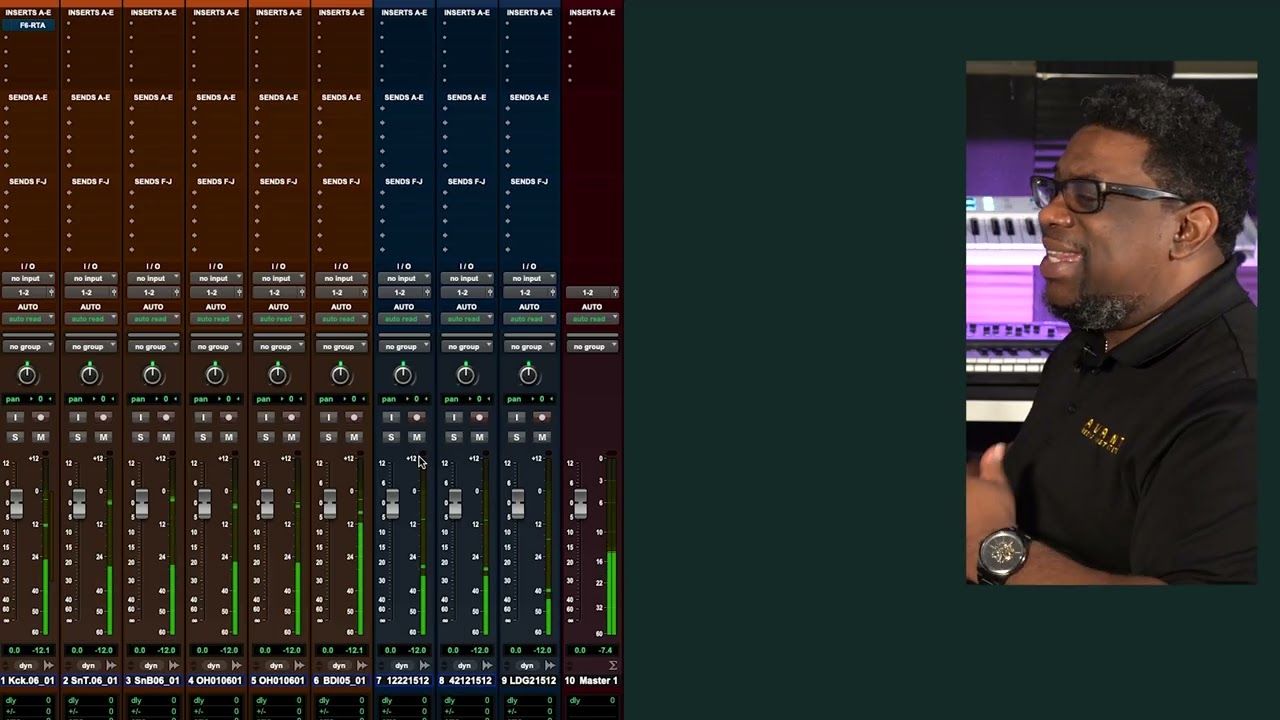The width and height of the screenshot is (1280, 720).
Task: Open 'dyn' voice selector on BDI05_01
Action: click(339, 665)
